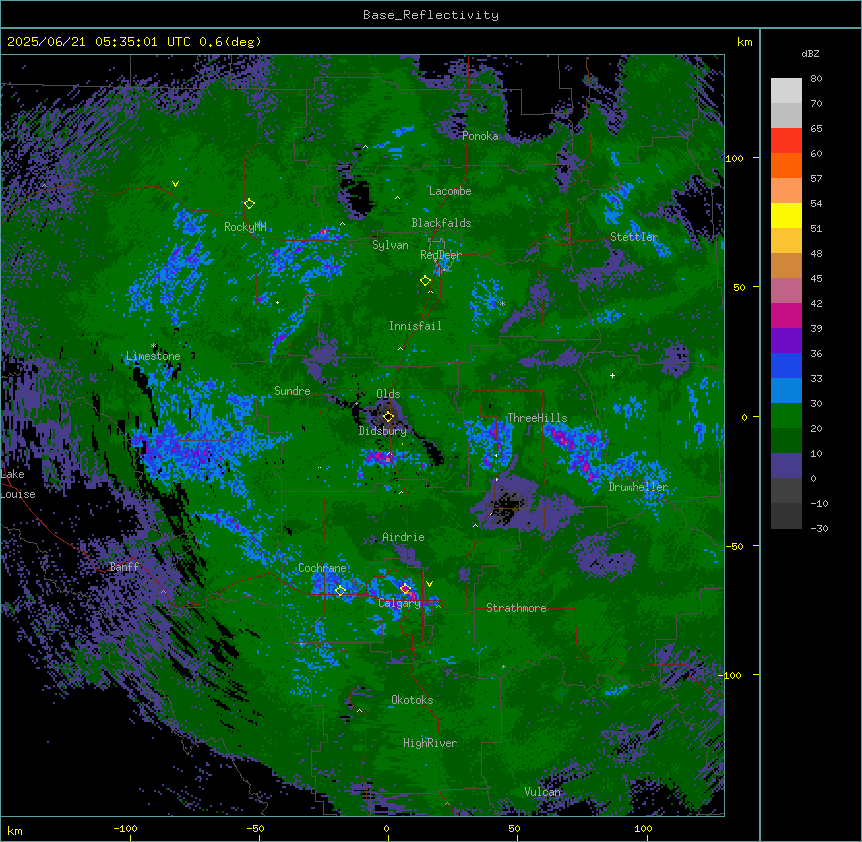
Task: Select the Airdrie city label
Action: click(404, 537)
